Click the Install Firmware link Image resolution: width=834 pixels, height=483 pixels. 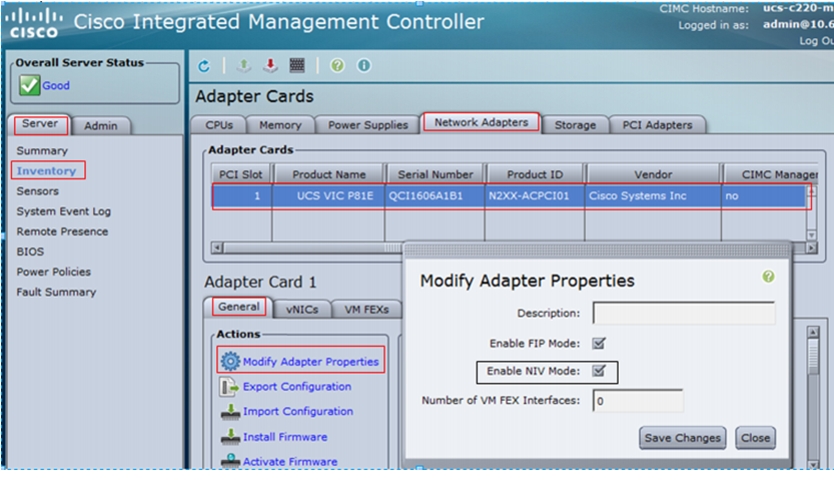click(285, 437)
